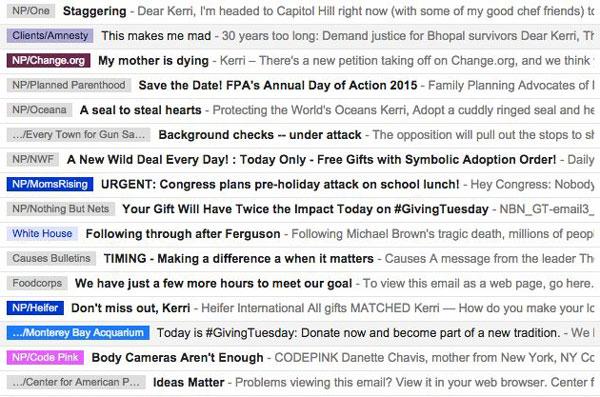Open the White House label
The image size is (600, 397).
(x=42, y=234)
